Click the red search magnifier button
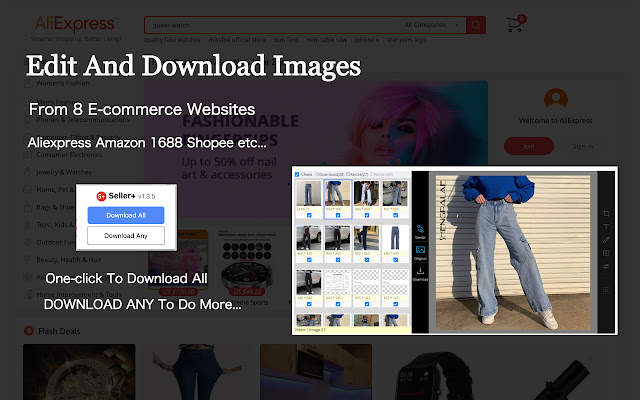This screenshot has height=400, width=640. tap(476, 24)
